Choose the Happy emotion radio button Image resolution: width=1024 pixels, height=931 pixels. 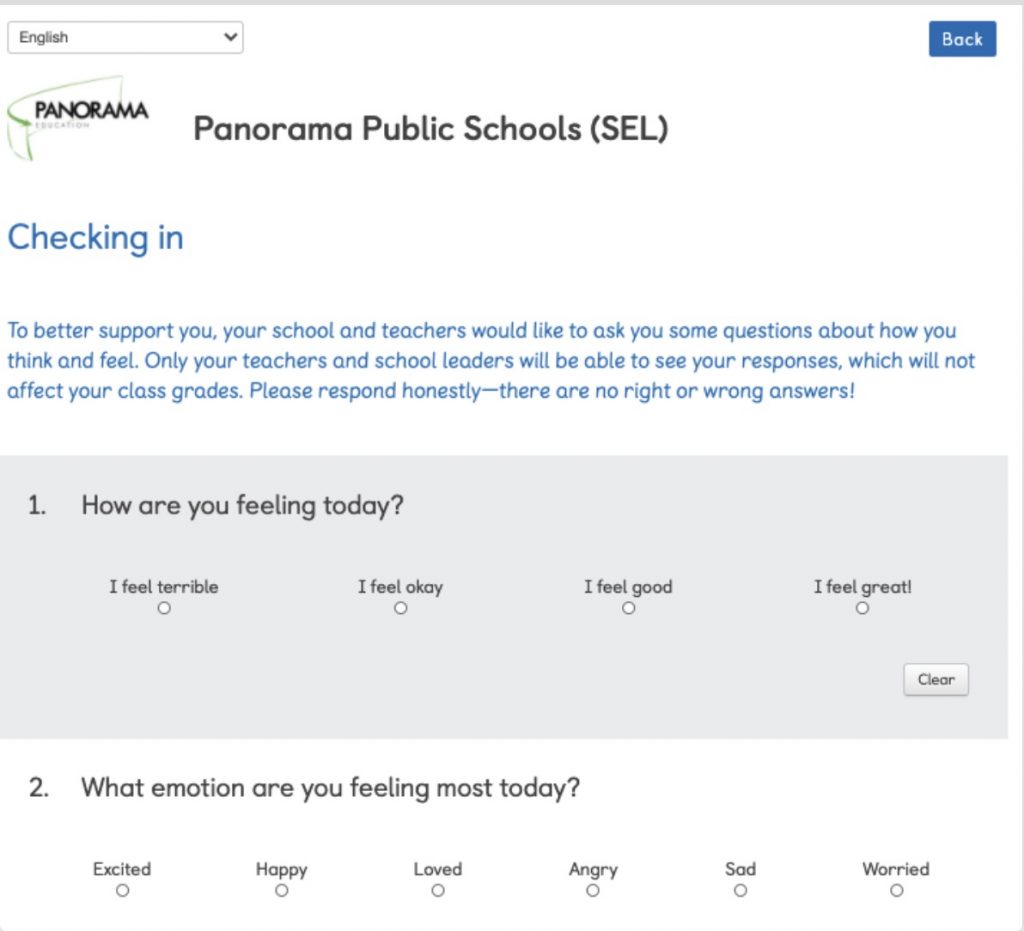coord(281,891)
